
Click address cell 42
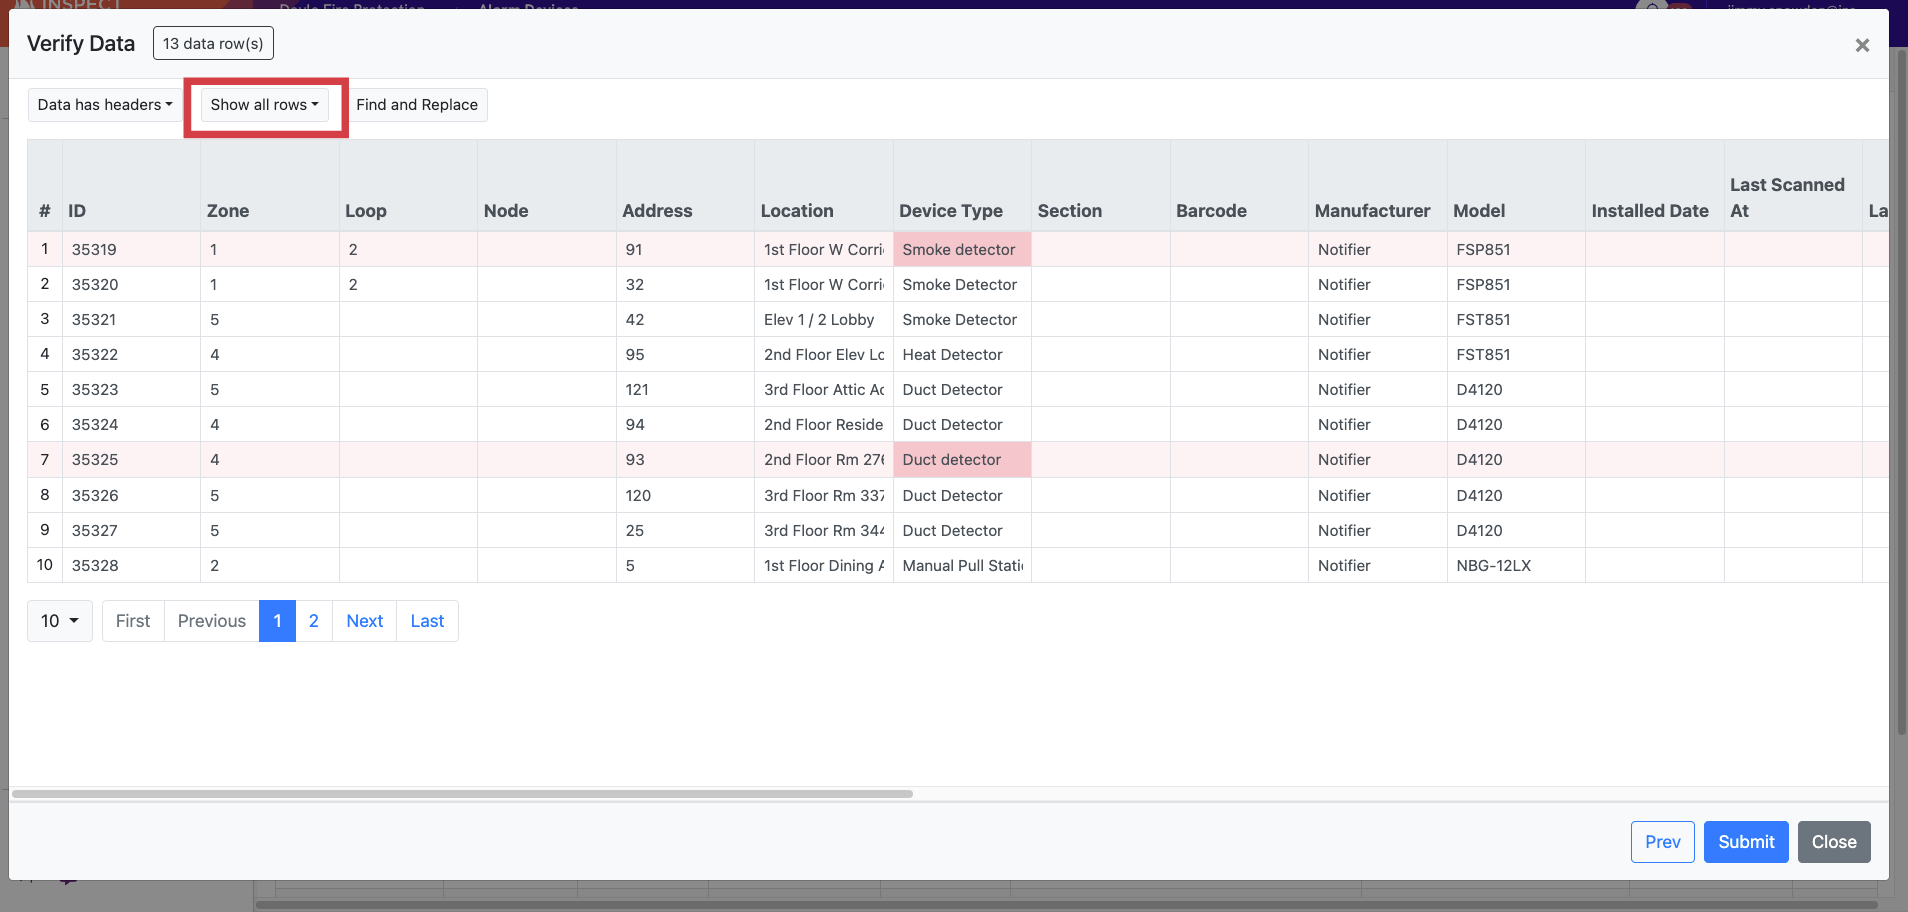[x=685, y=320]
